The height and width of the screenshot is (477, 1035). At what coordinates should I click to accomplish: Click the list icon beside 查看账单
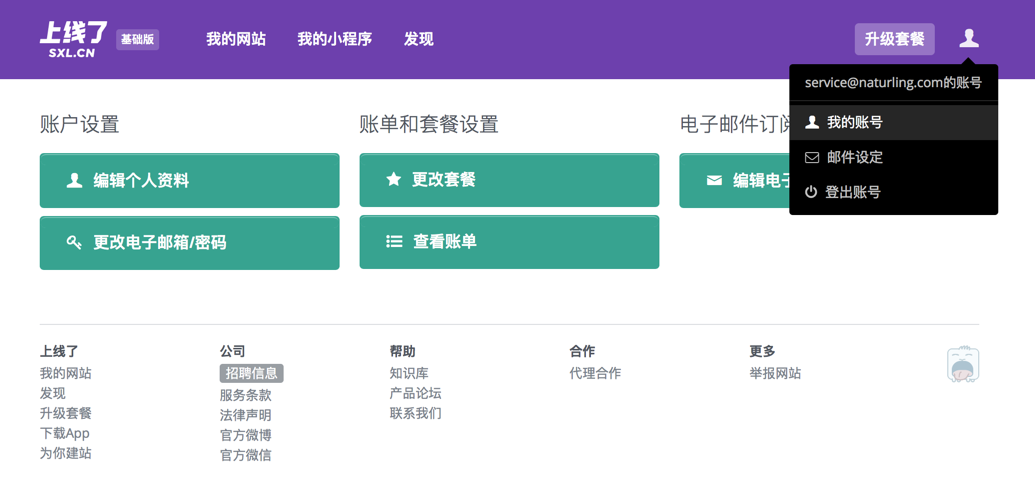pos(394,242)
